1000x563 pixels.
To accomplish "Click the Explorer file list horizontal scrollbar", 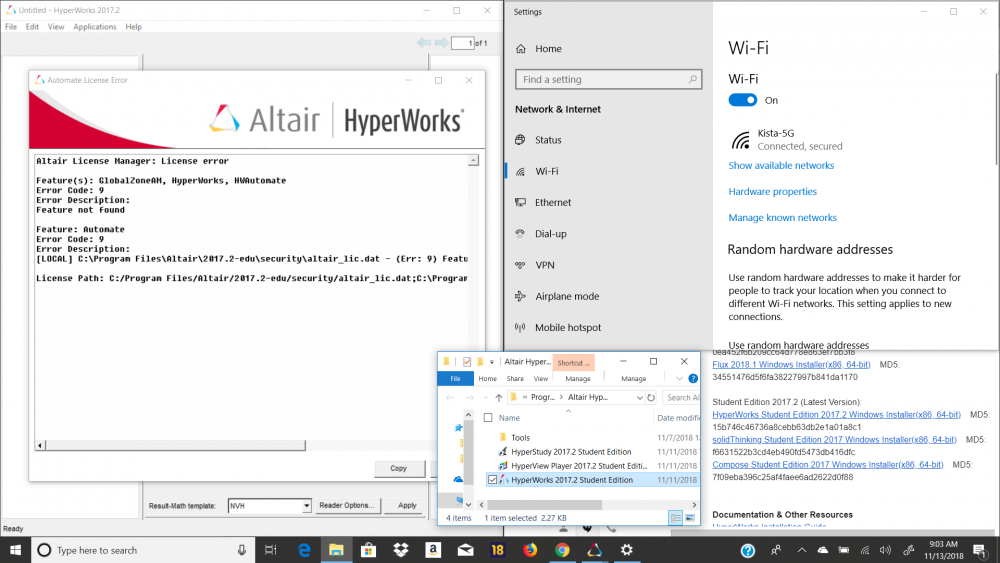I will pyautogui.click(x=544, y=504).
